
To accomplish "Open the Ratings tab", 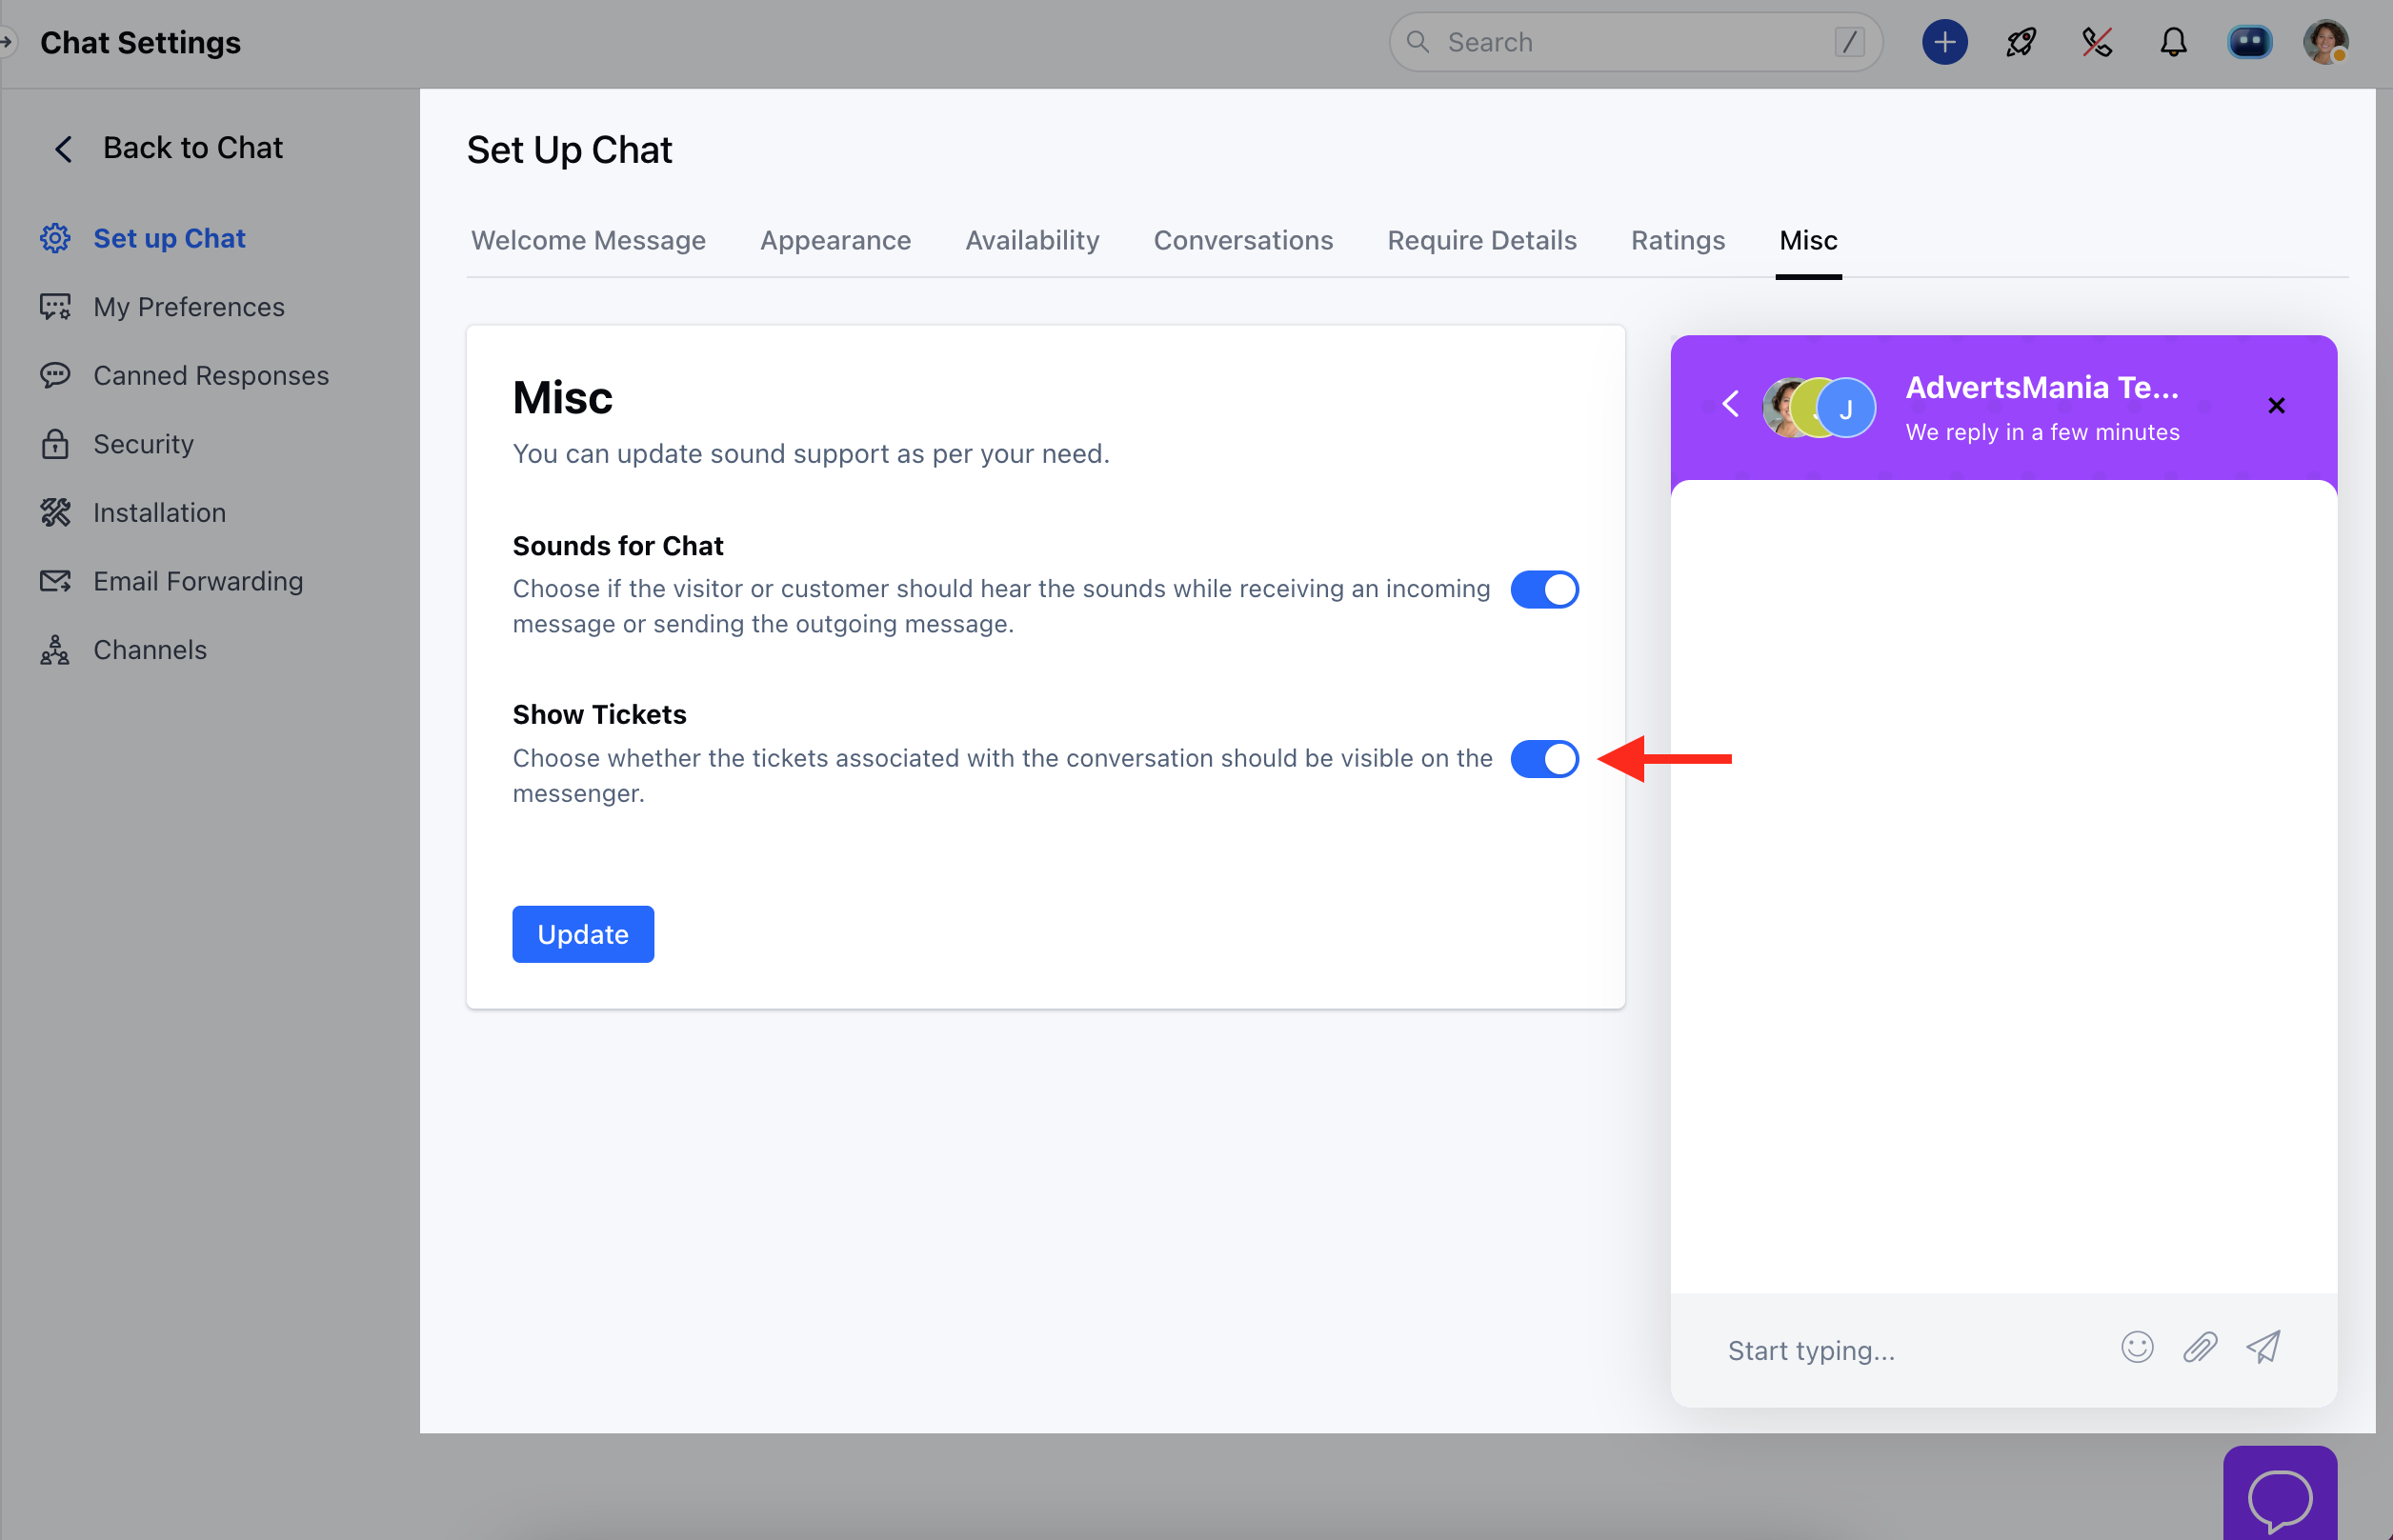I will tap(1677, 240).
